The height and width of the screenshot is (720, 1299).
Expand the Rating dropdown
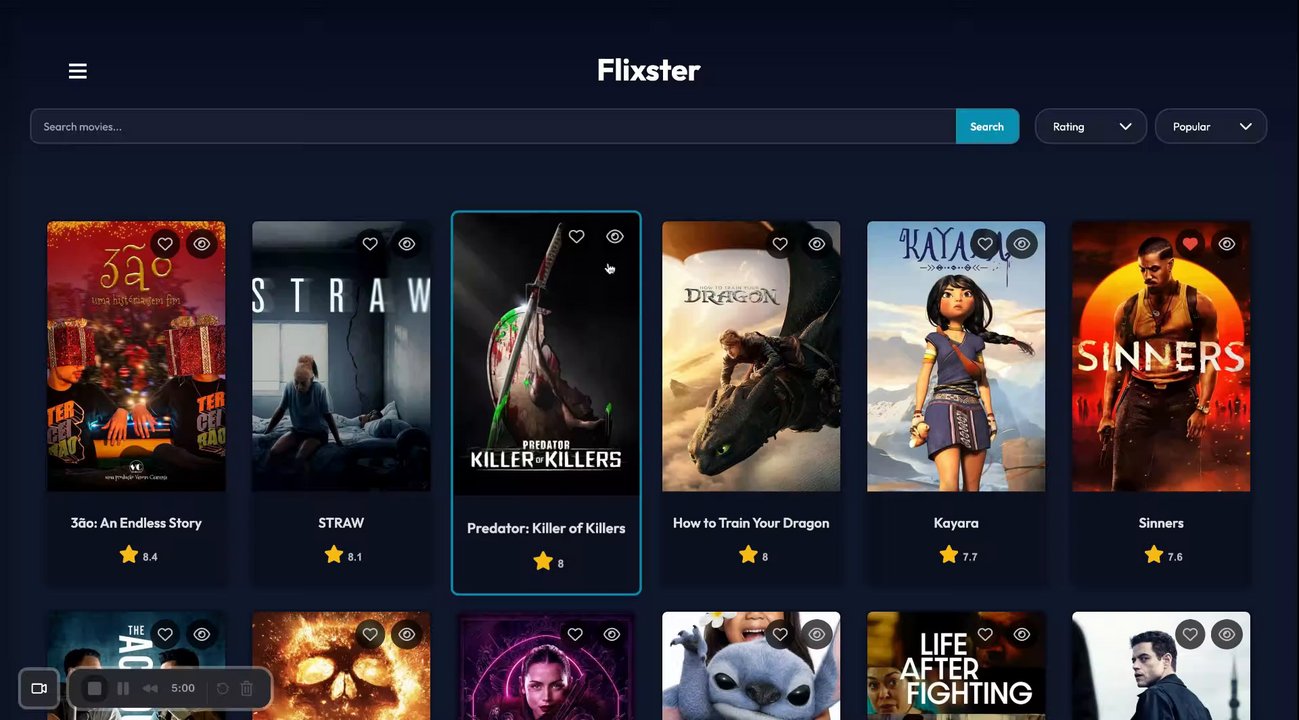(1091, 127)
